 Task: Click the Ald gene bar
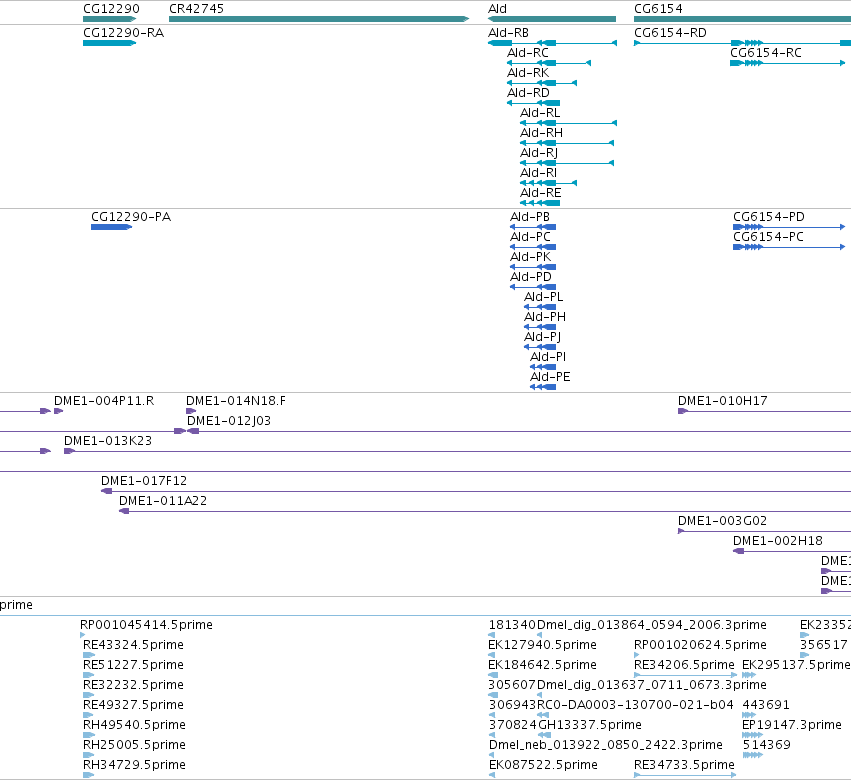click(x=552, y=19)
